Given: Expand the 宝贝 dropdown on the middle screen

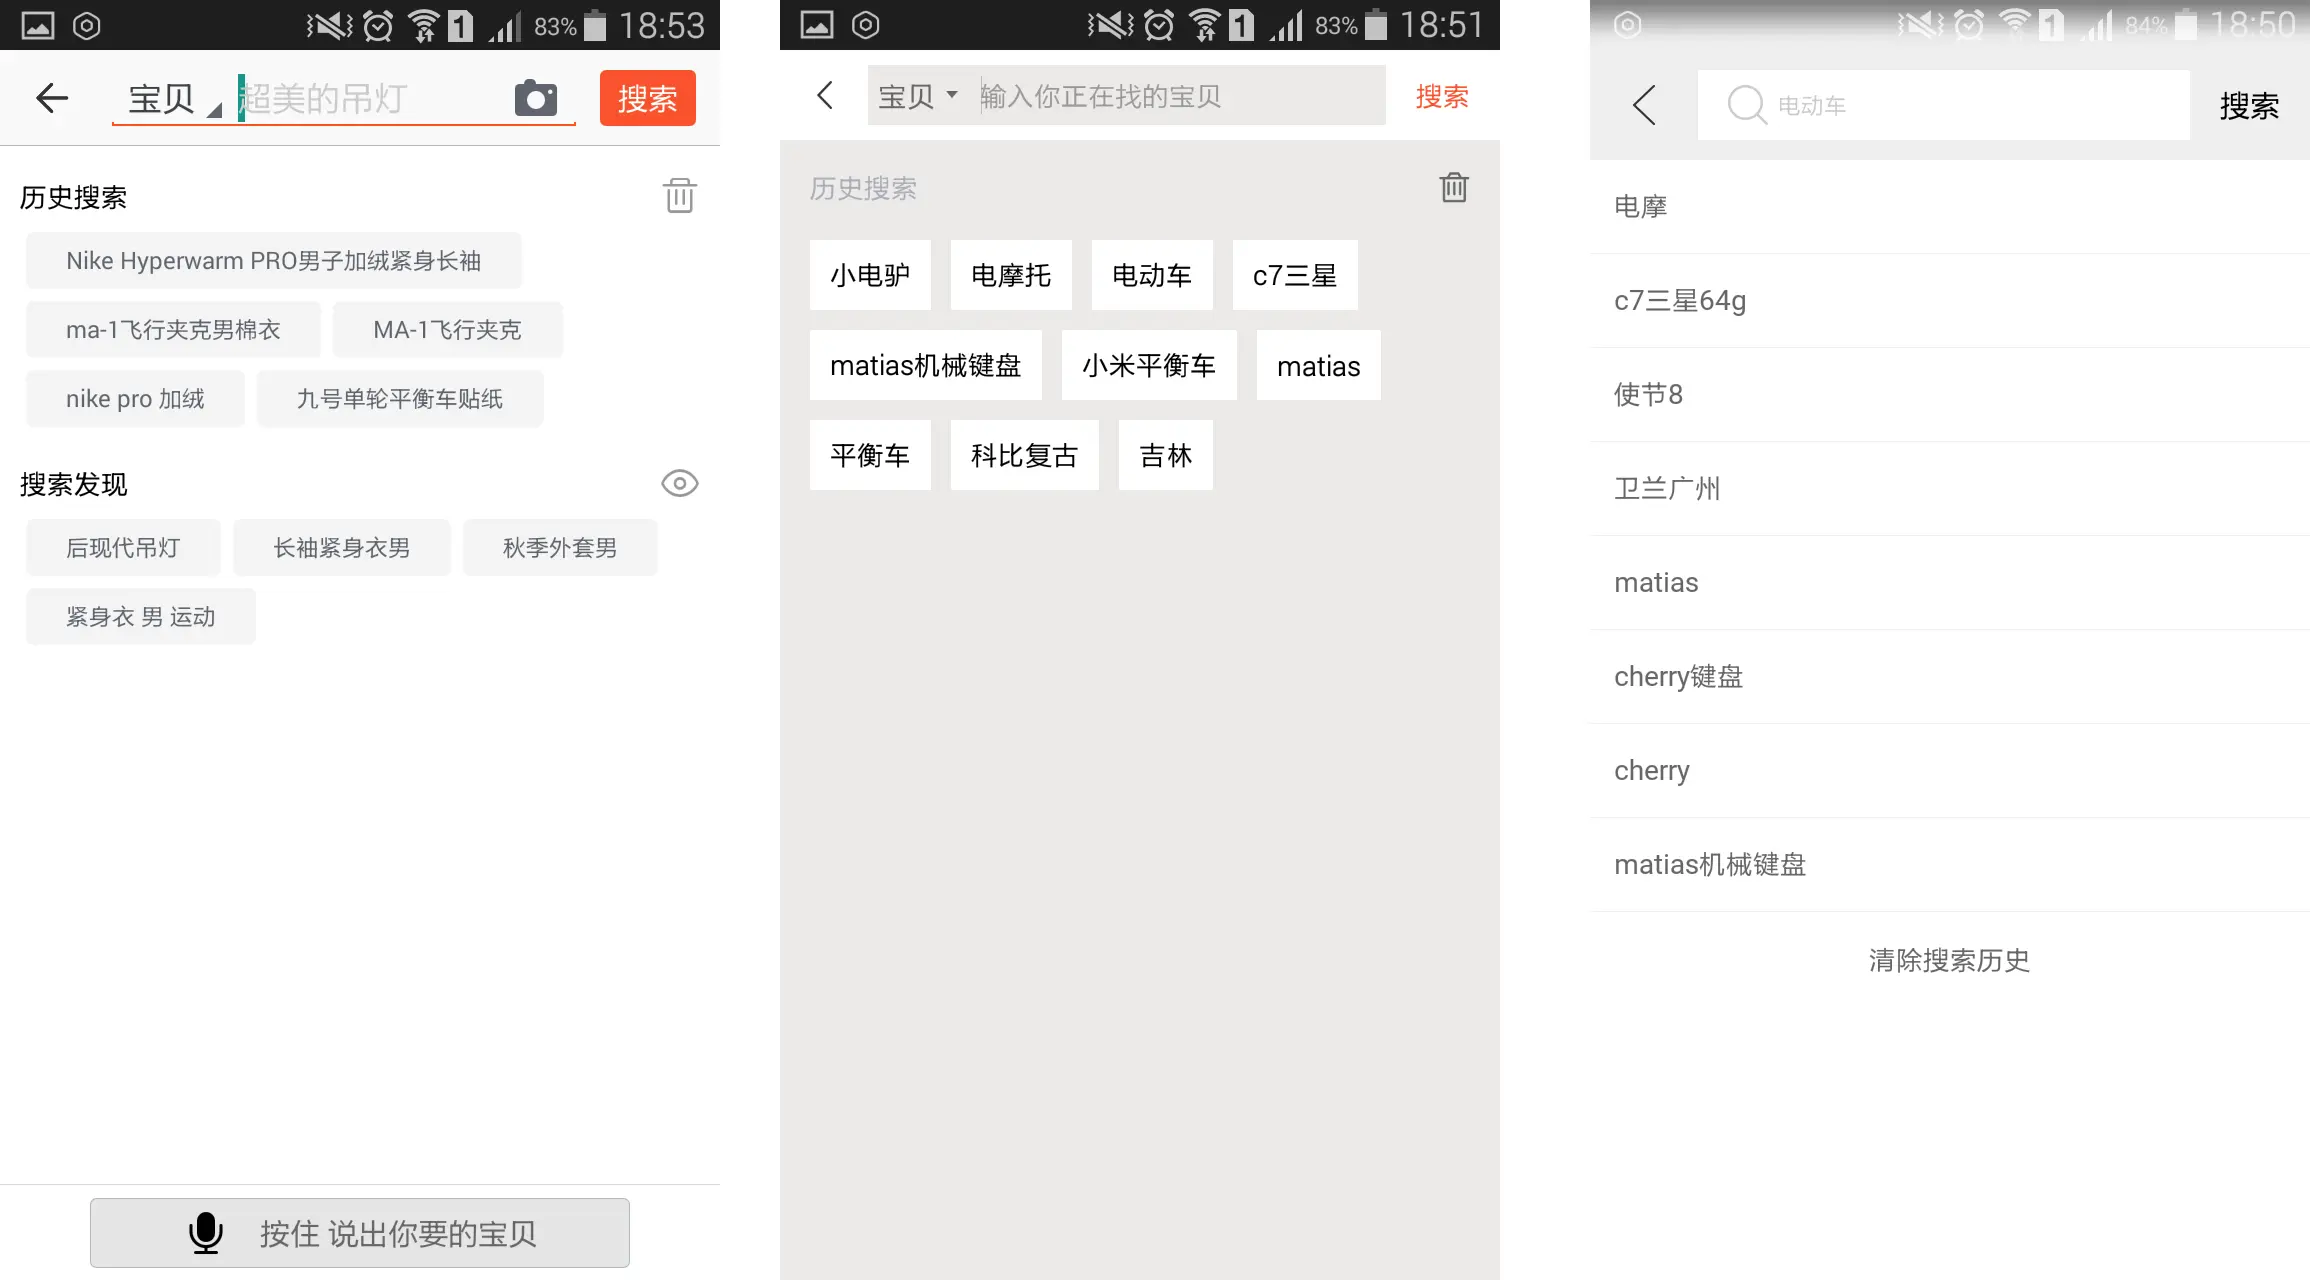Looking at the screenshot, I should [916, 94].
